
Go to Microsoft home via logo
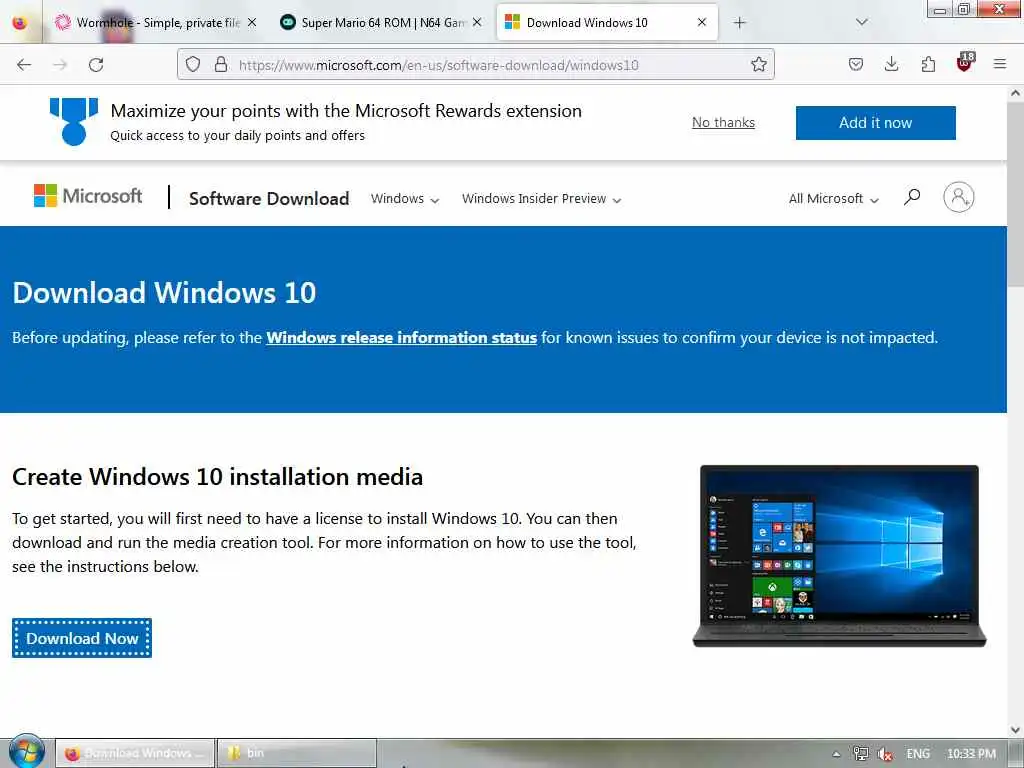pos(88,196)
